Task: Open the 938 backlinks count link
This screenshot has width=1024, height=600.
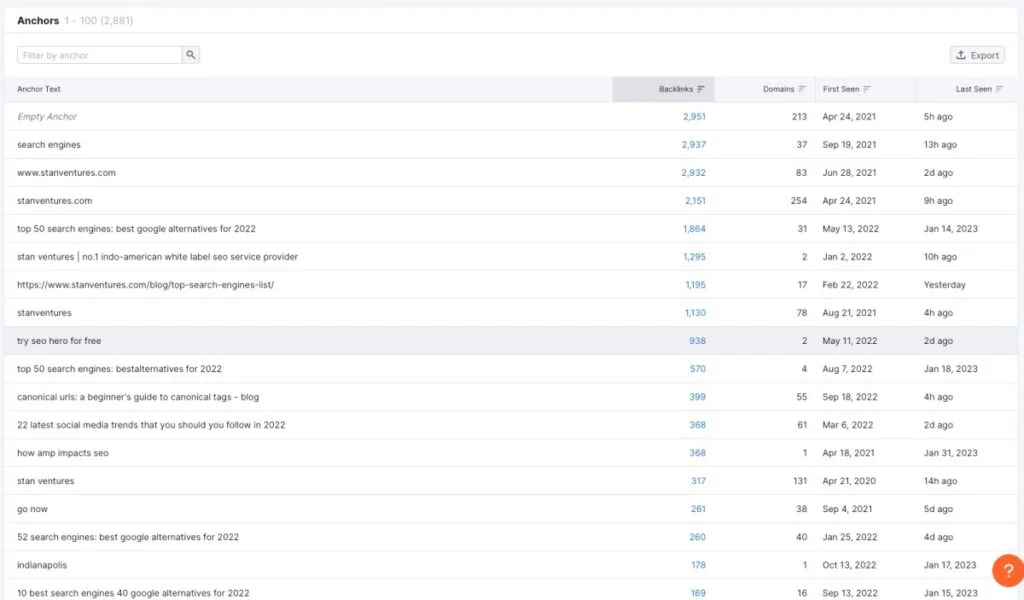Action: point(697,341)
